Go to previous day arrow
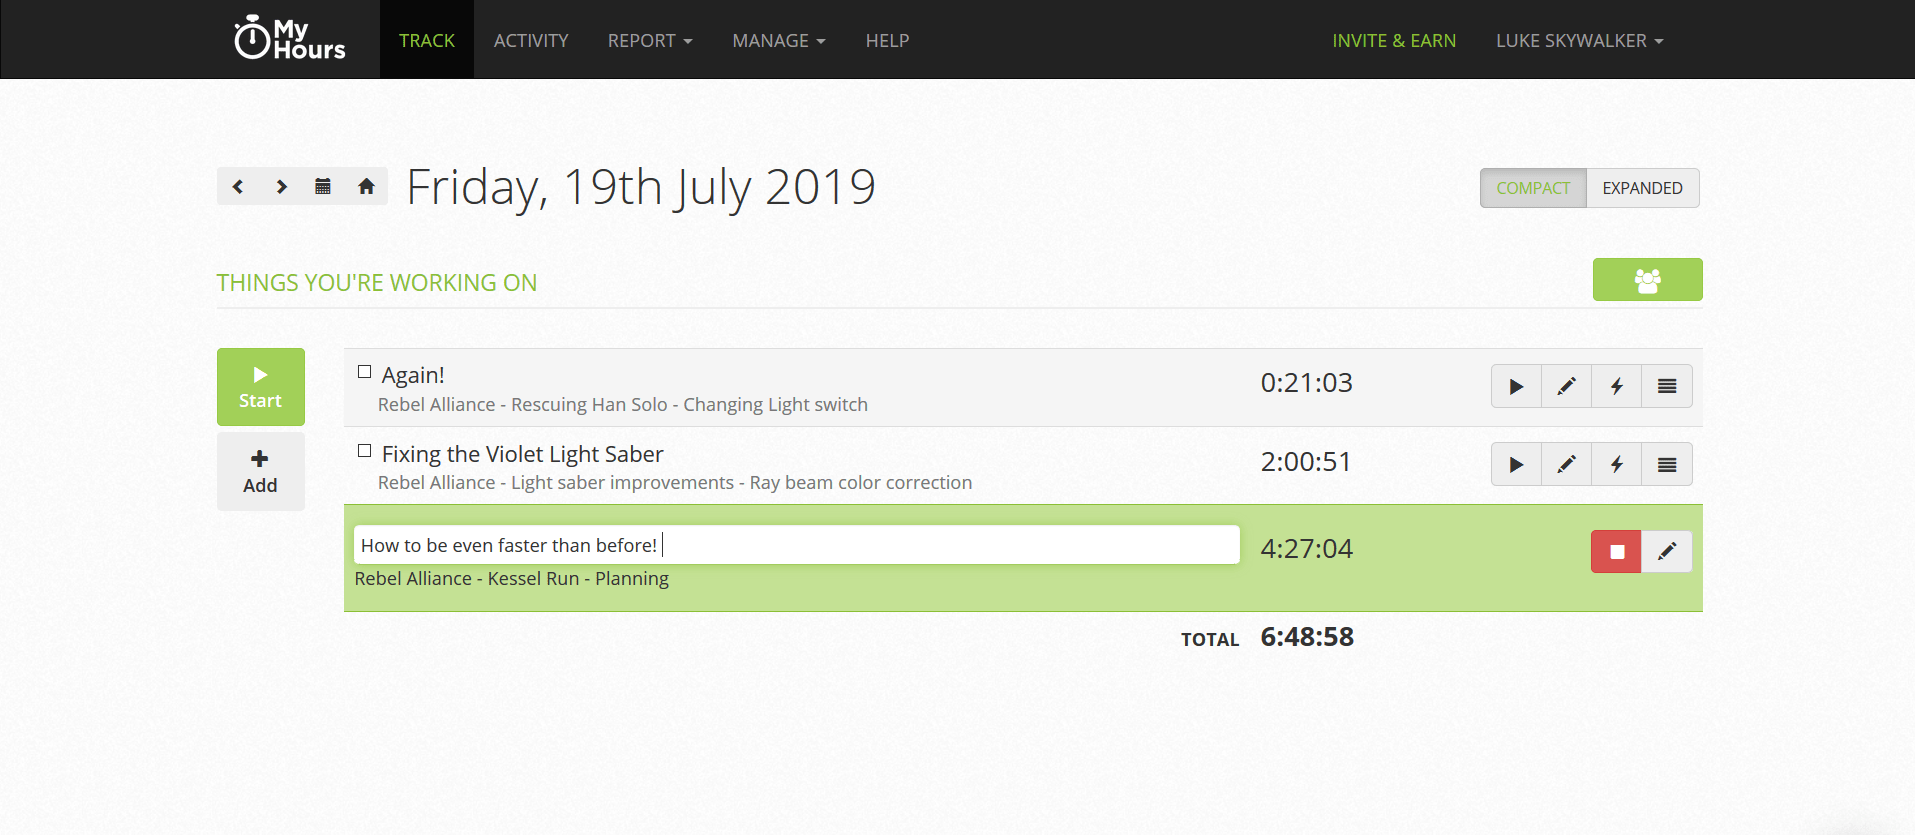Screen dimensions: 1915x835 pyautogui.click(x=238, y=187)
